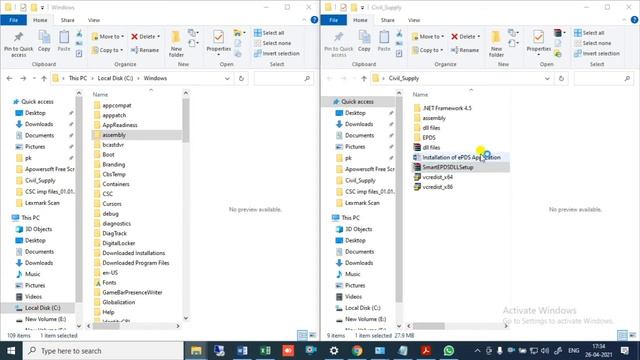640x360 pixels.
Task: Select 3D Objects in Civil_Supply window tree
Action: point(358,229)
